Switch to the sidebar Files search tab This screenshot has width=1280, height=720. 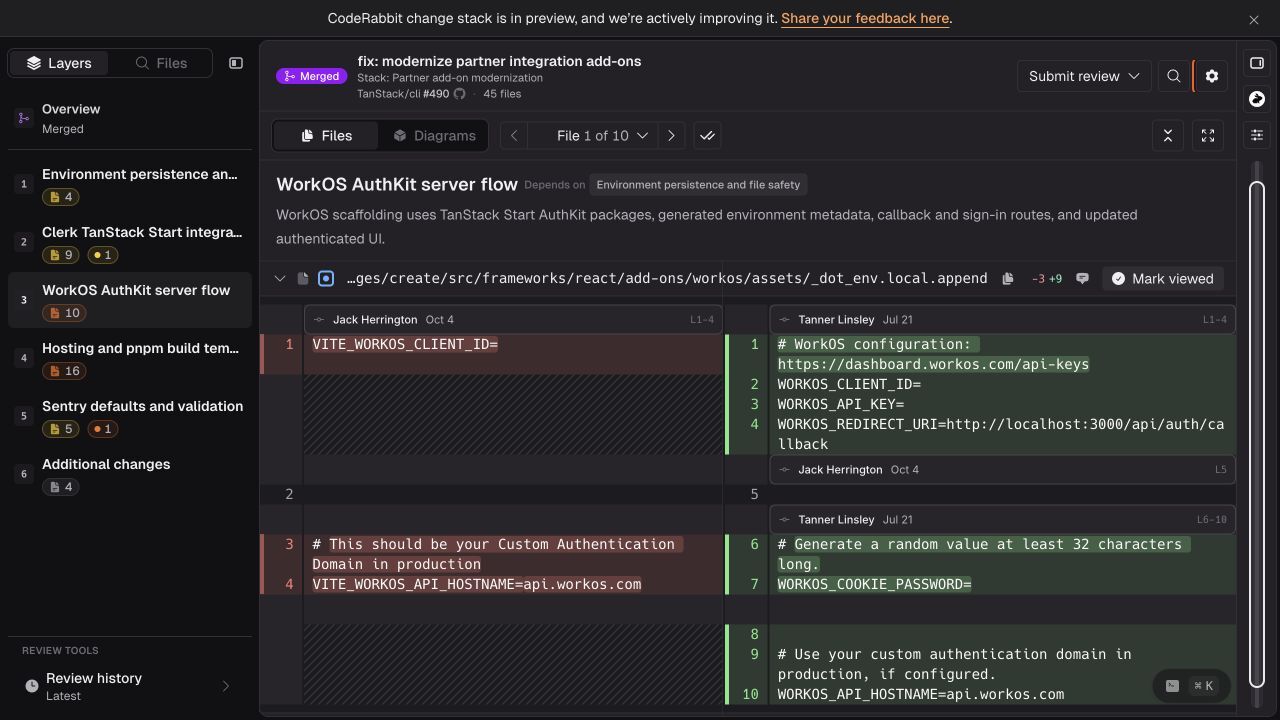coord(161,63)
